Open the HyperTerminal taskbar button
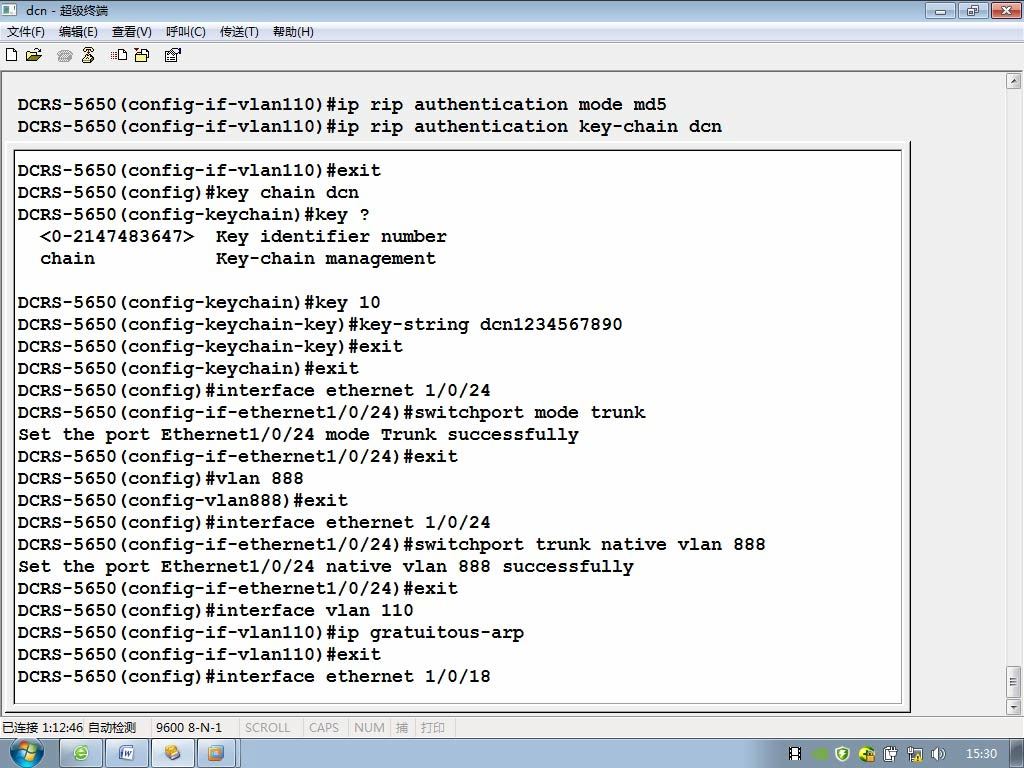 (x=172, y=753)
